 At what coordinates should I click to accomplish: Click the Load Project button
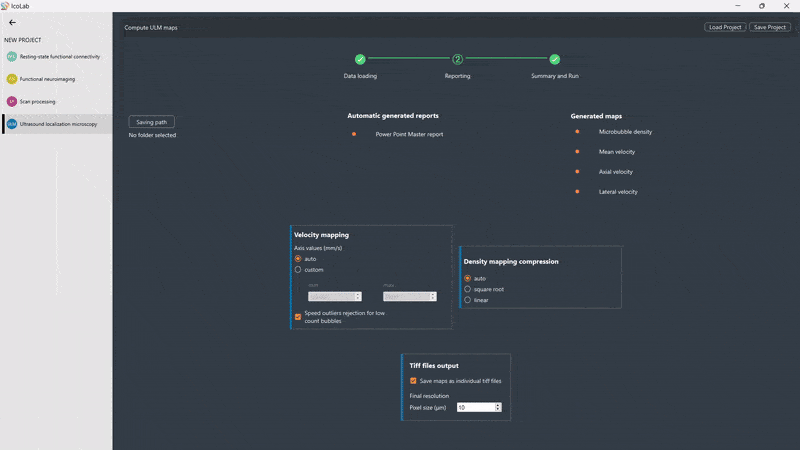[x=725, y=27]
